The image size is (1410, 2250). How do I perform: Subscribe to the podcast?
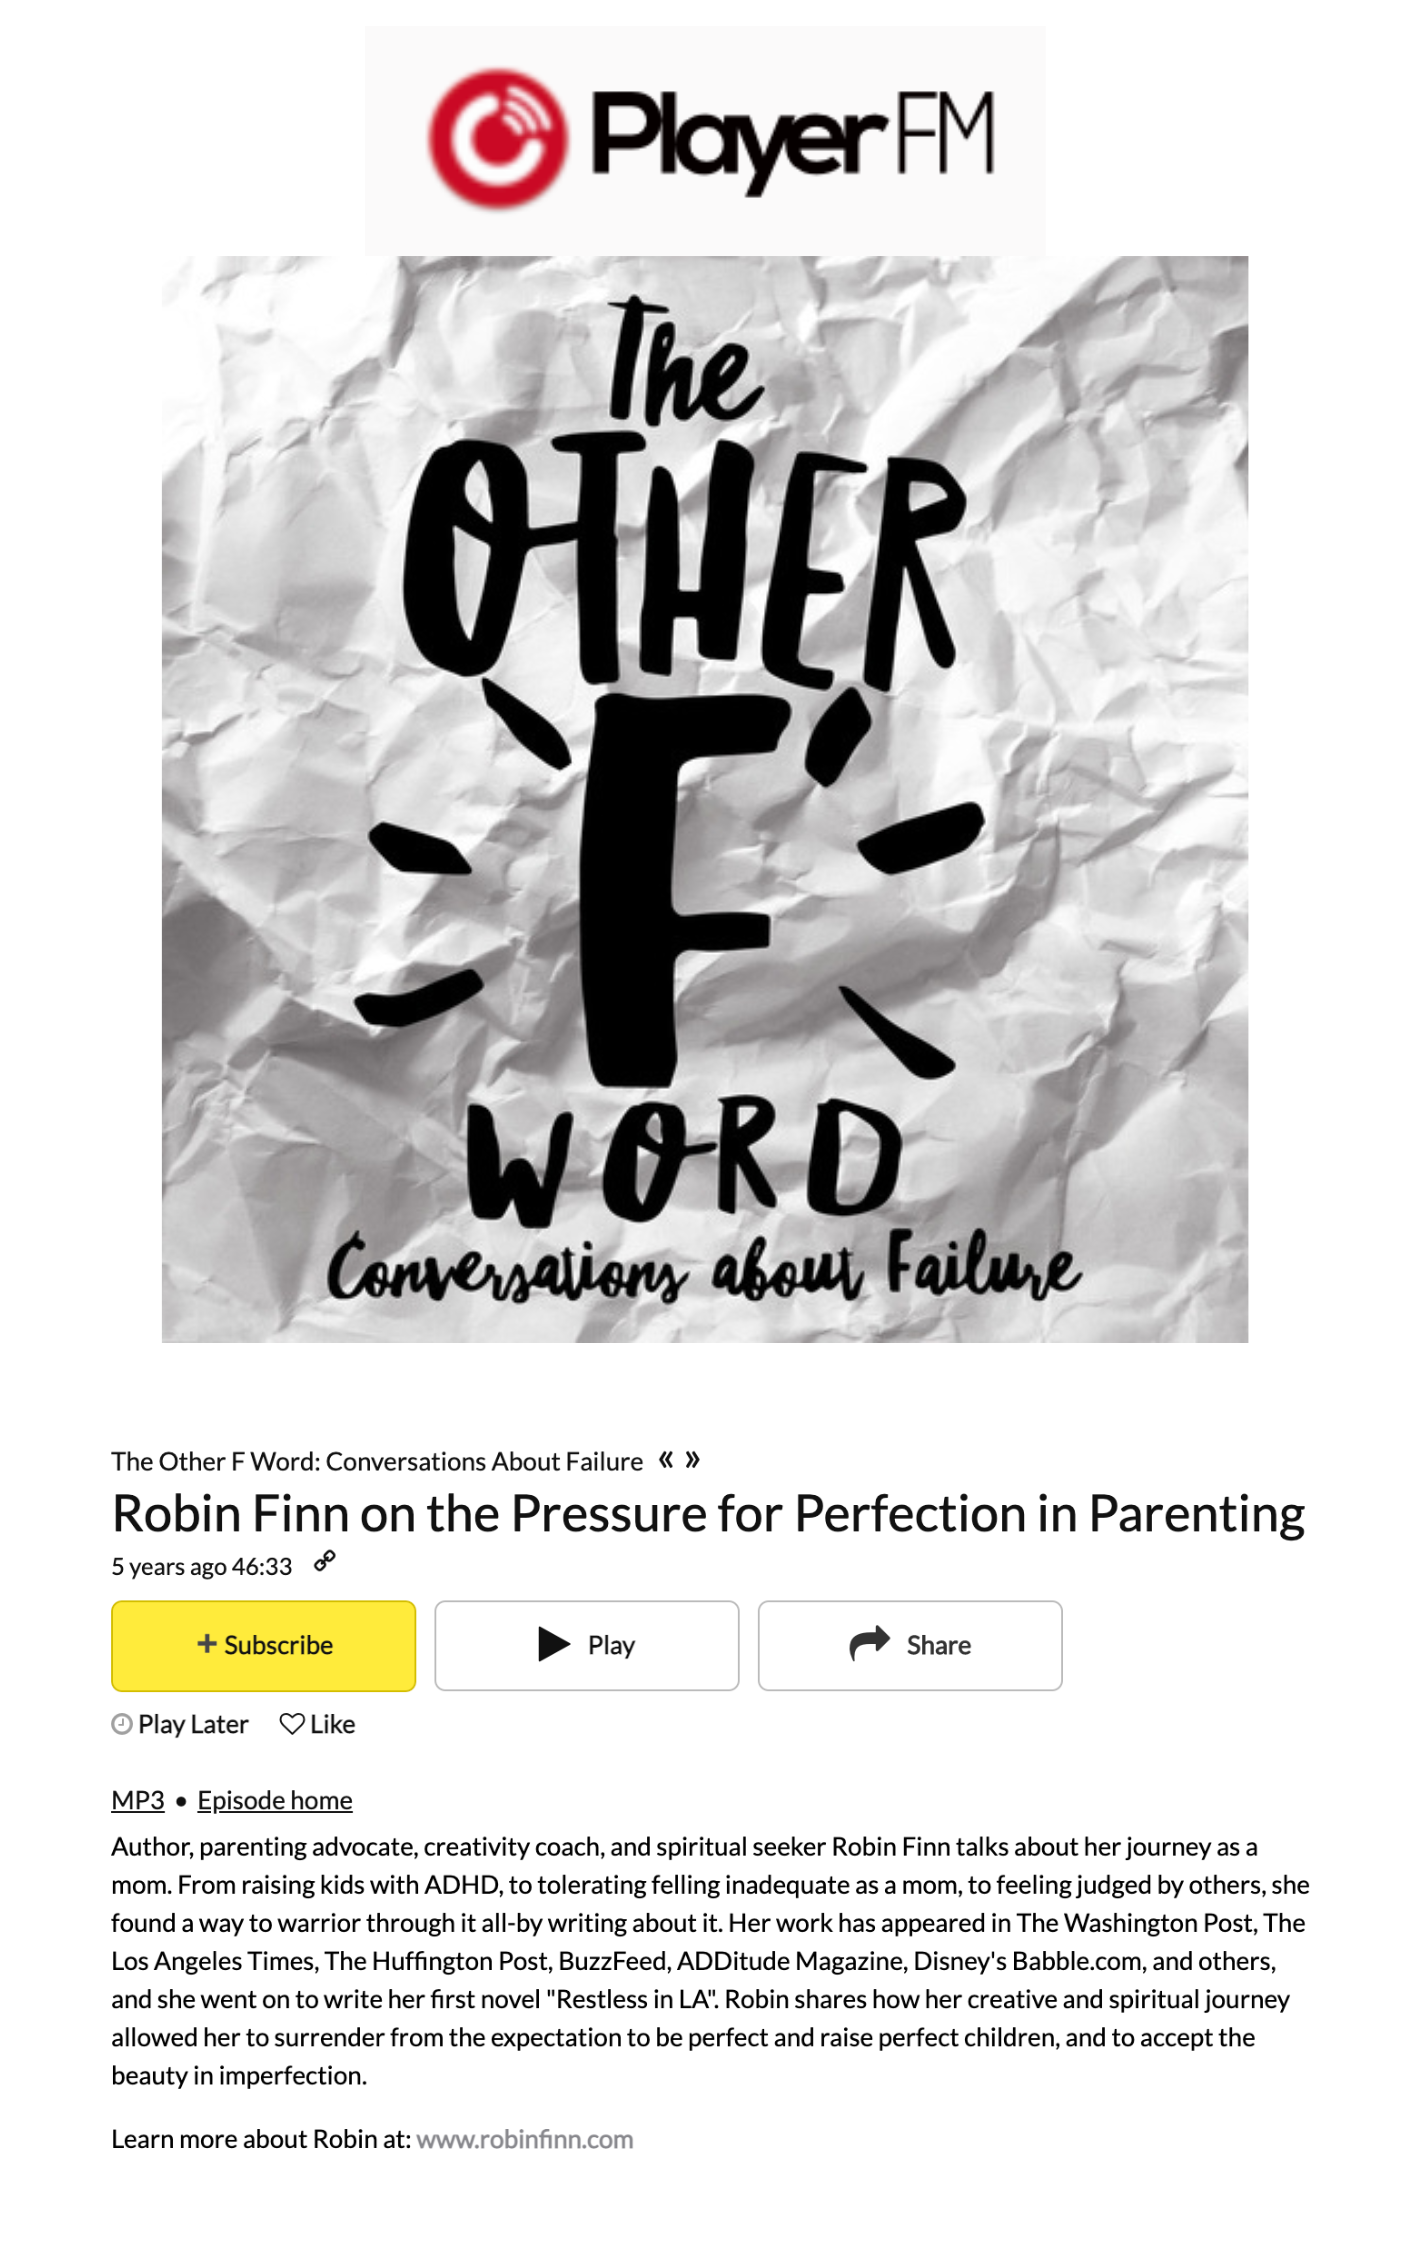point(263,1645)
